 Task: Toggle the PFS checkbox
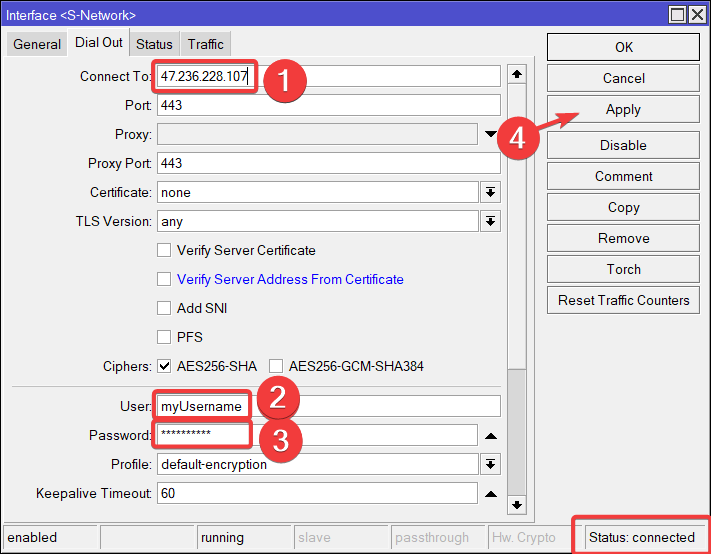(164, 337)
